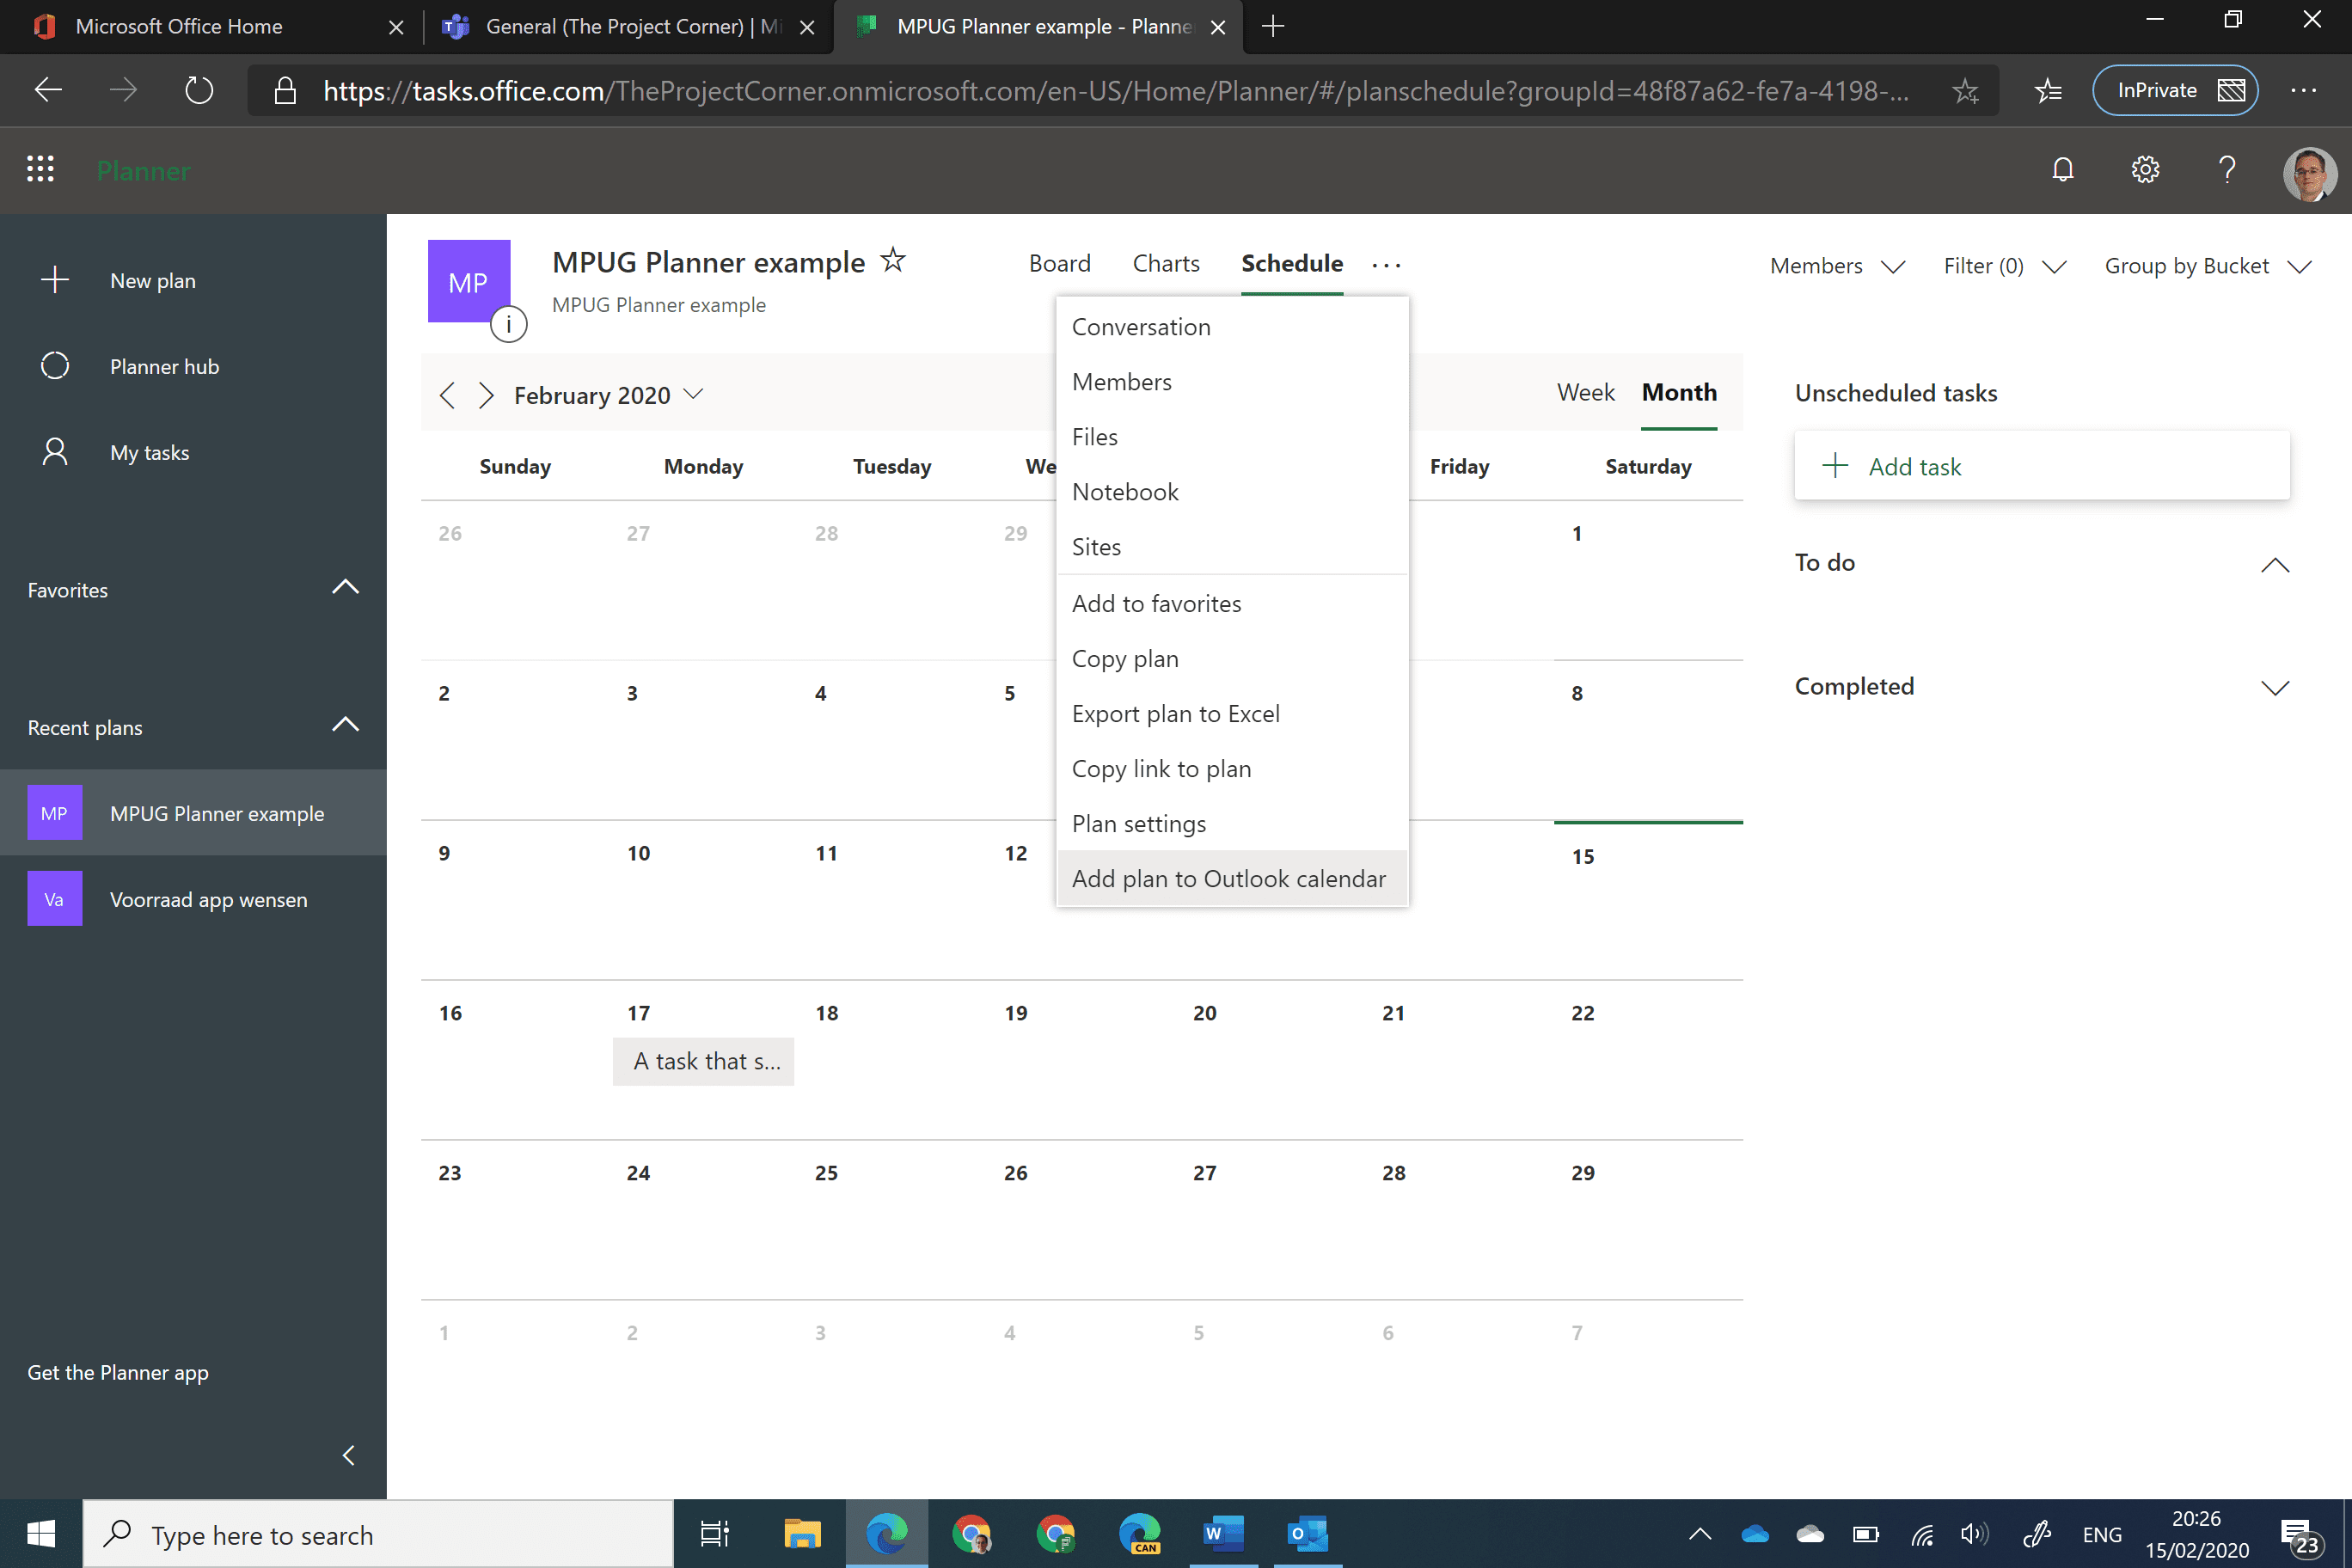Screen dimensions: 2352x1568
Task: Select the Month view tab
Action: [x=1679, y=392]
